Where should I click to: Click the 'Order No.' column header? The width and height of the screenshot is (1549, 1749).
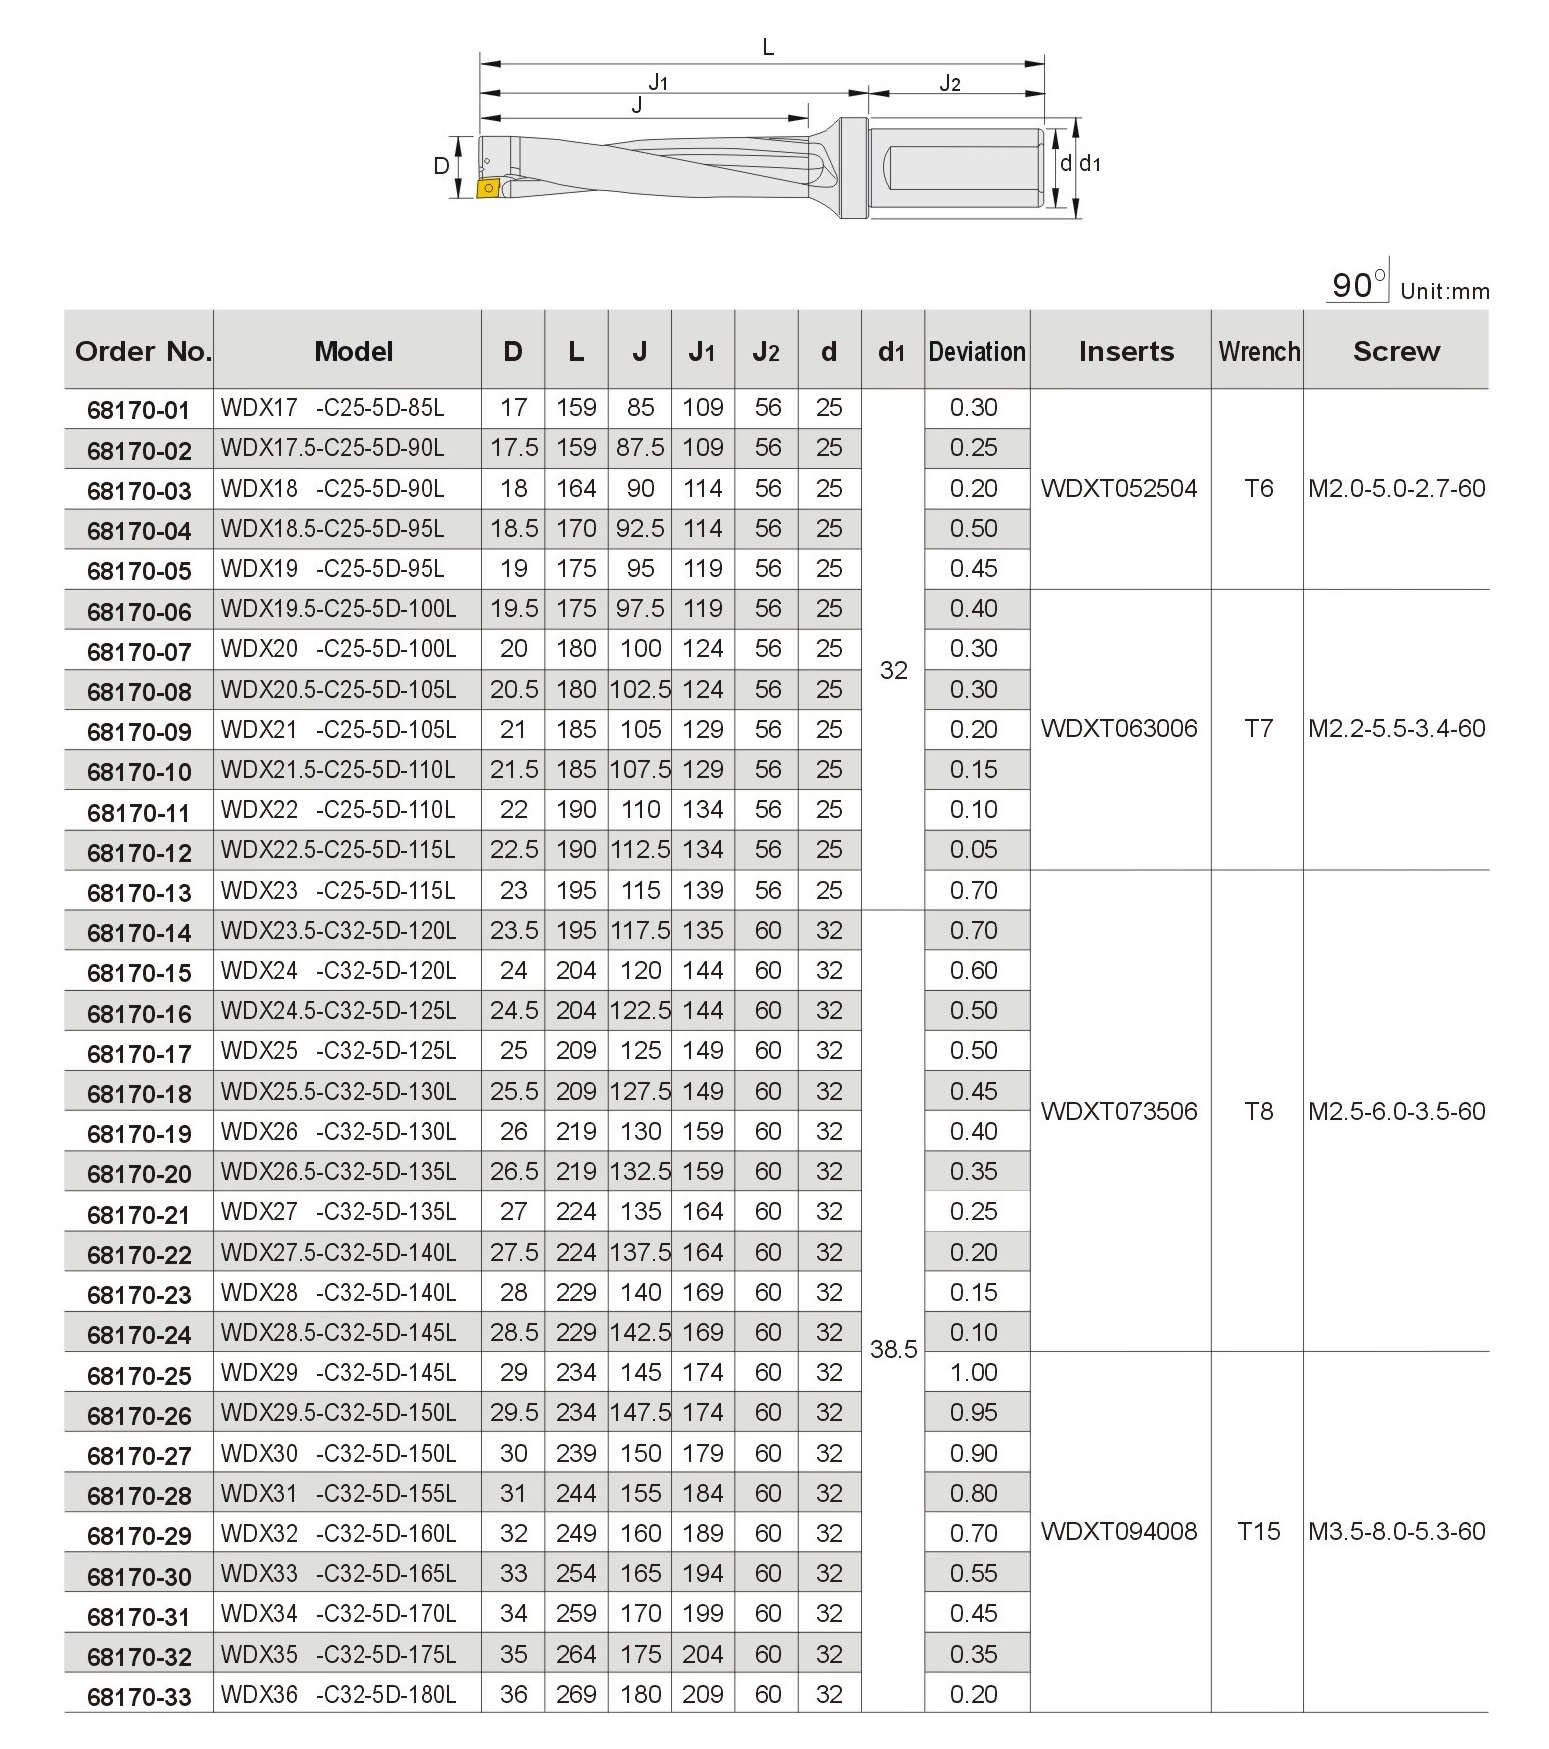142,351
